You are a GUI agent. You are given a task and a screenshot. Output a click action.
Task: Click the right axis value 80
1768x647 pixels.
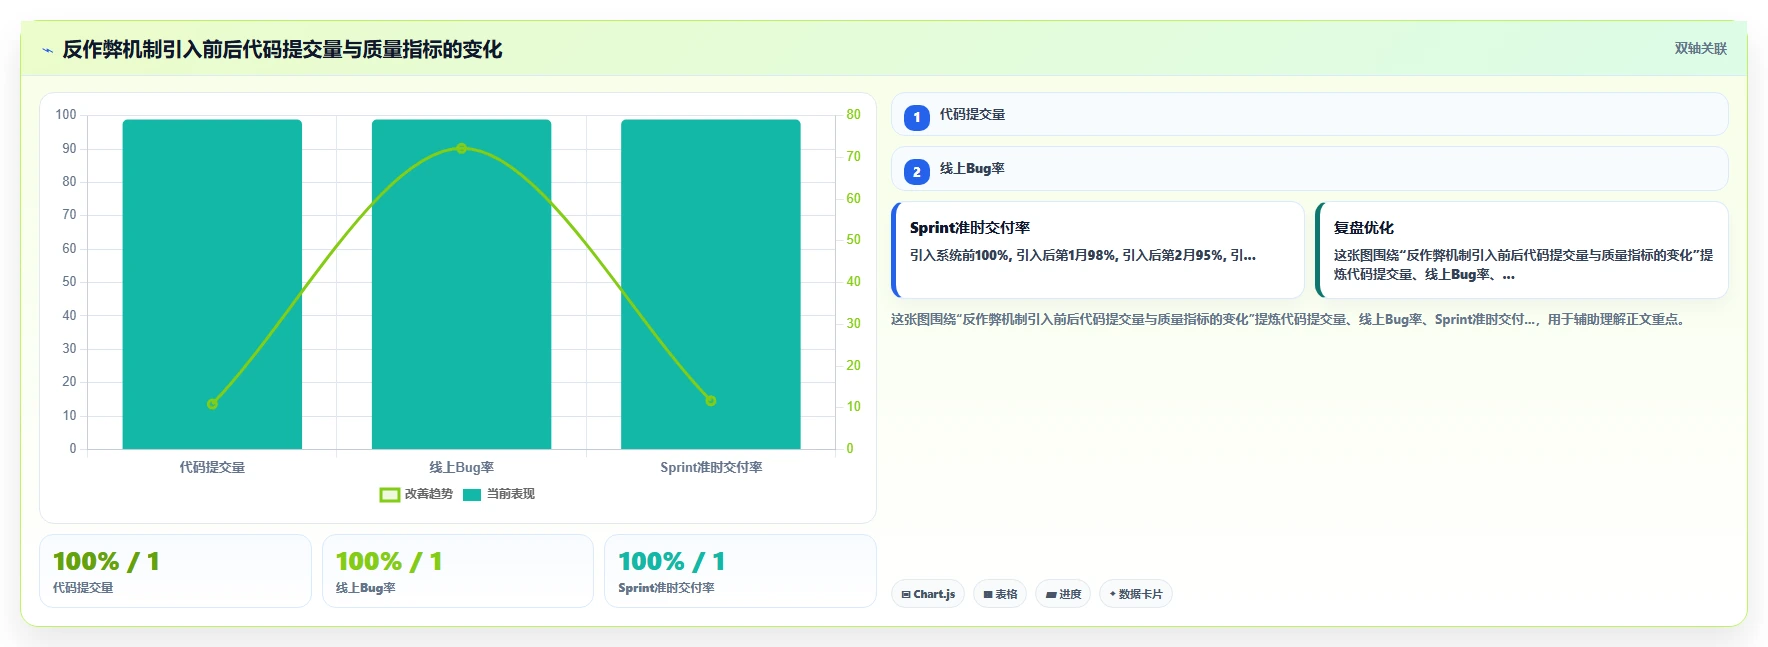click(853, 115)
